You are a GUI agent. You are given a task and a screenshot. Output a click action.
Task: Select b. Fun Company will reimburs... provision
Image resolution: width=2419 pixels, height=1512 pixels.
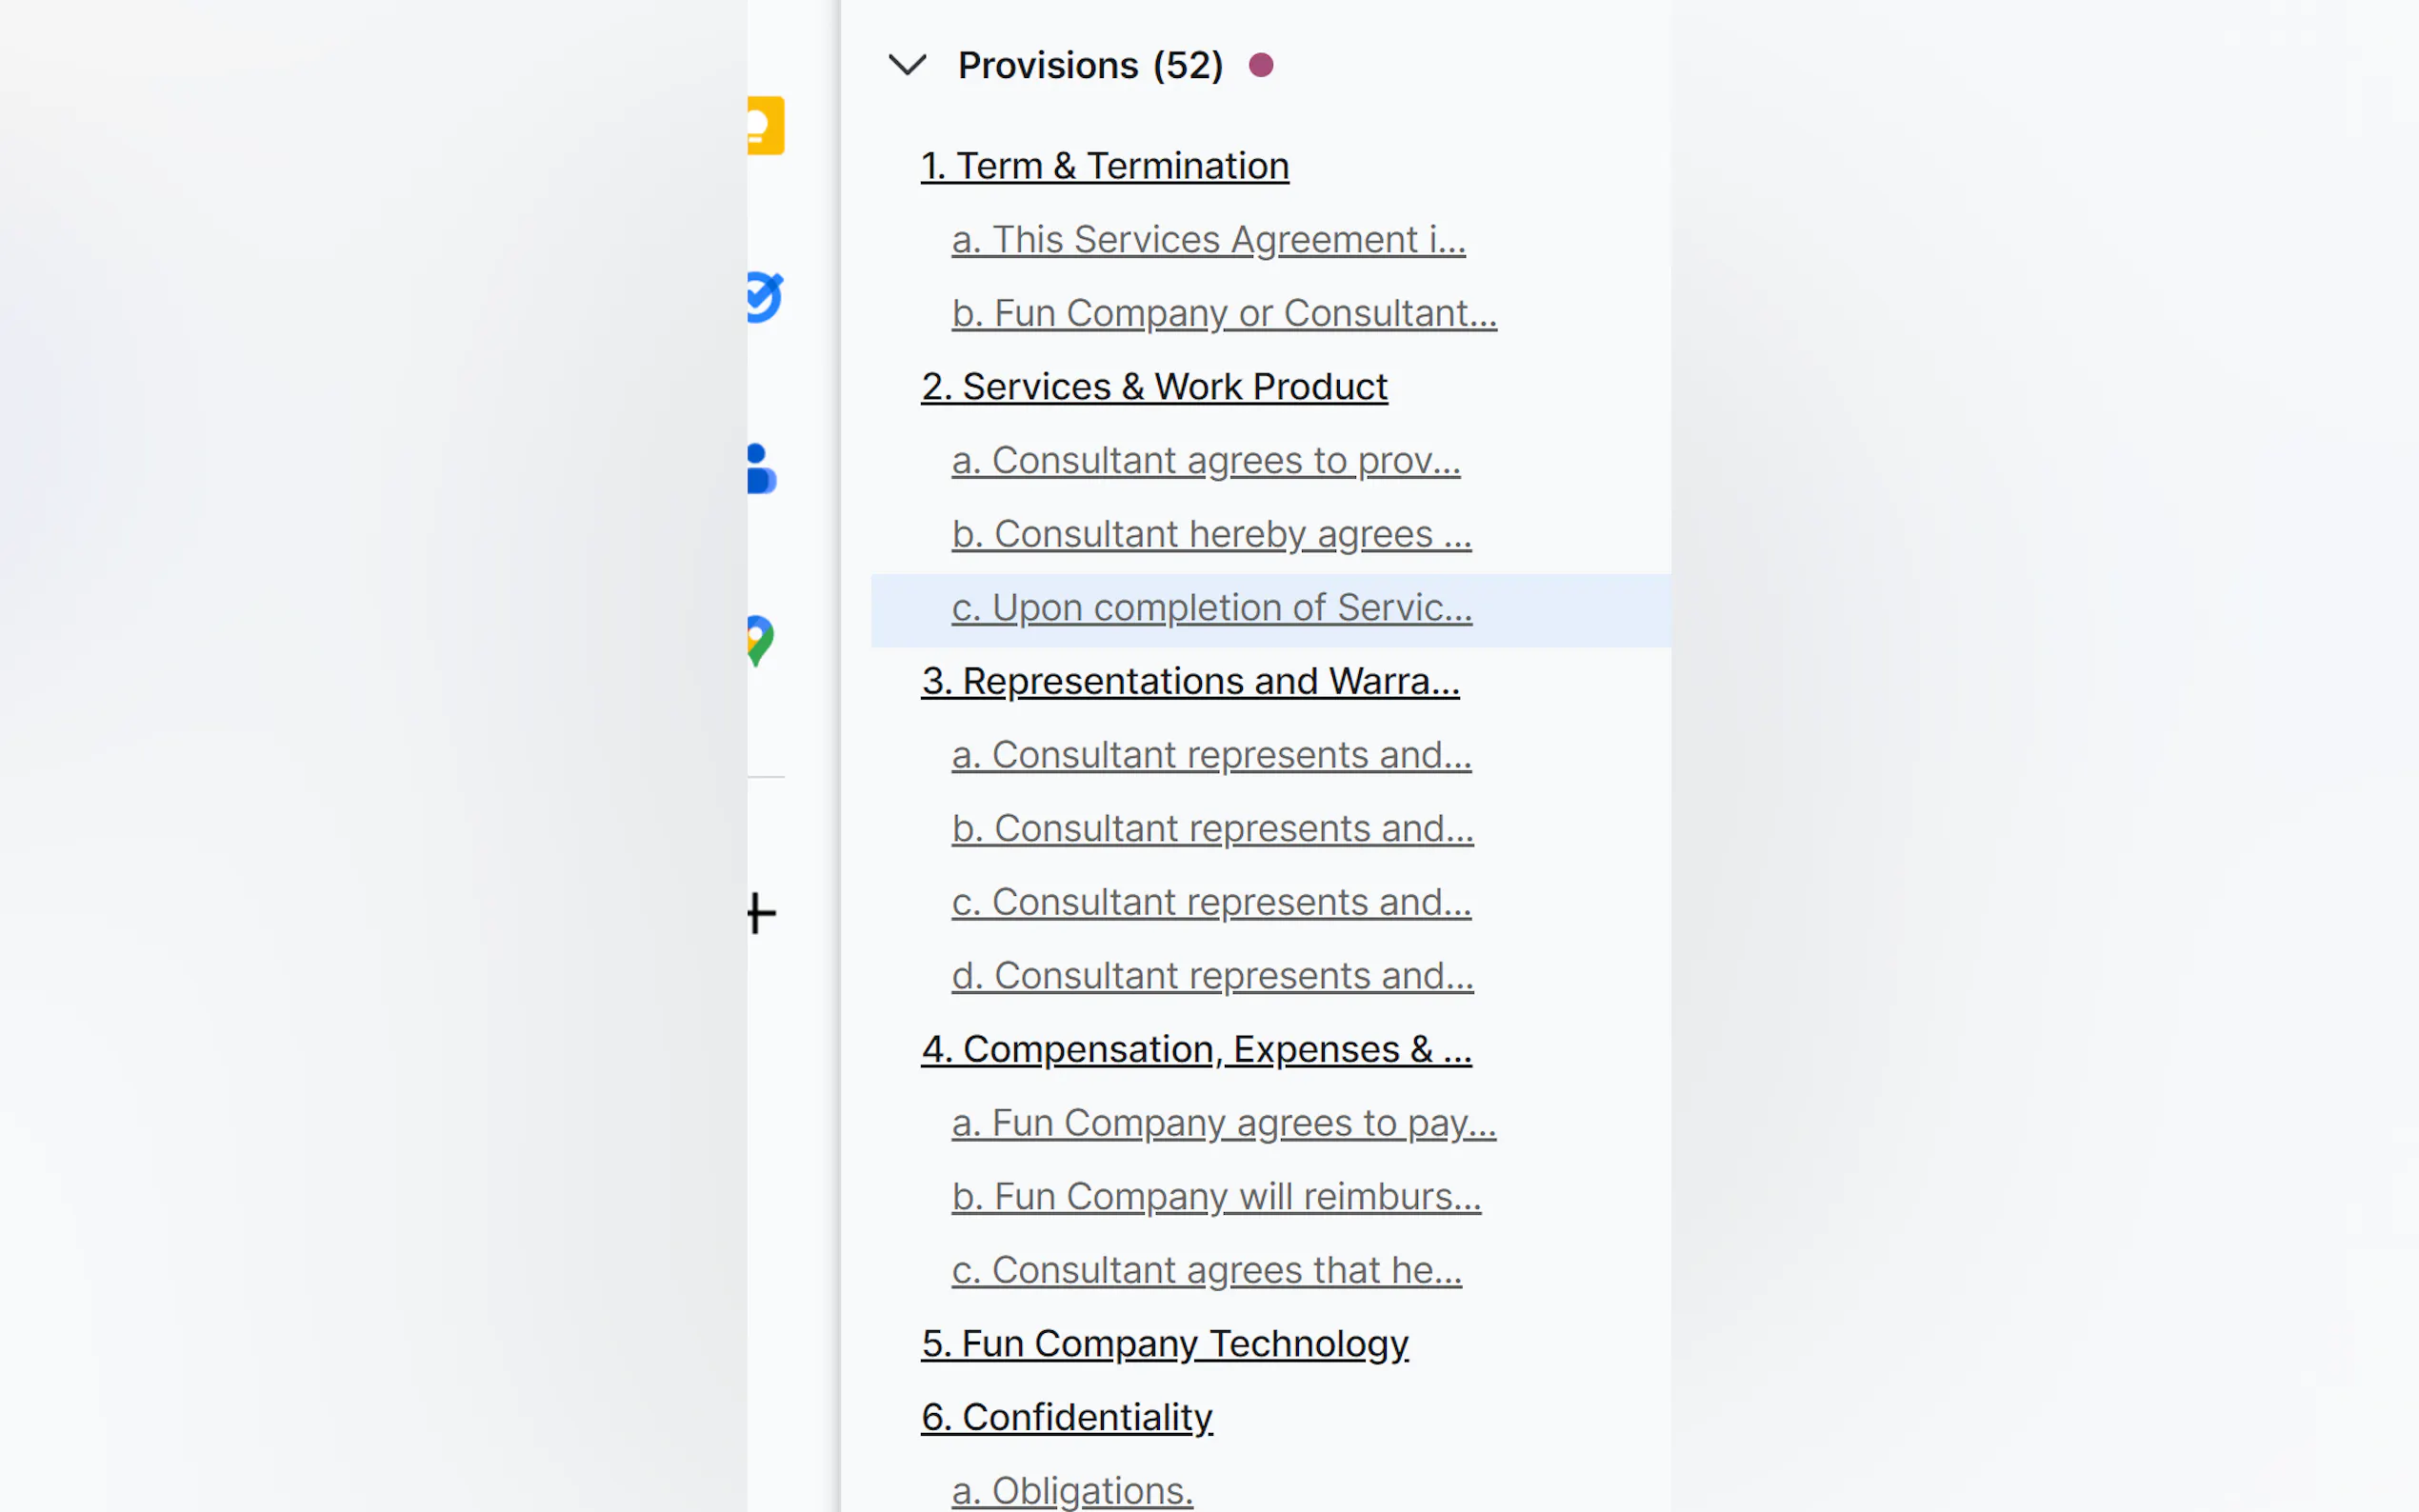tap(1216, 1197)
